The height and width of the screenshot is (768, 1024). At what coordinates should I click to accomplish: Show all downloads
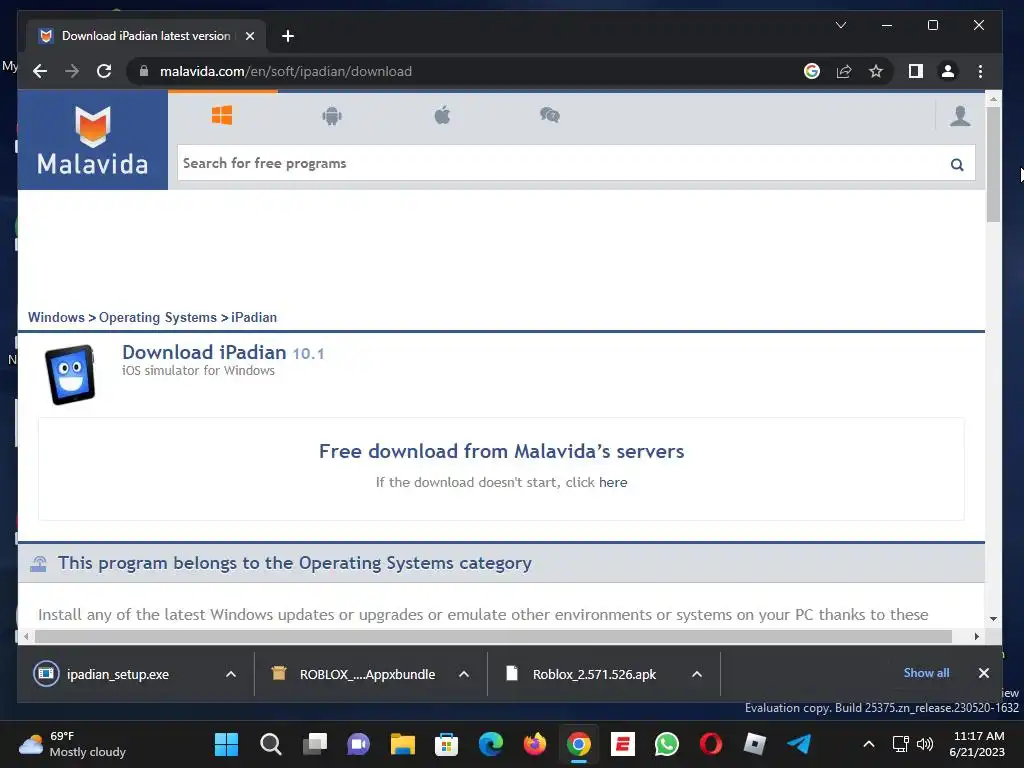(x=926, y=673)
